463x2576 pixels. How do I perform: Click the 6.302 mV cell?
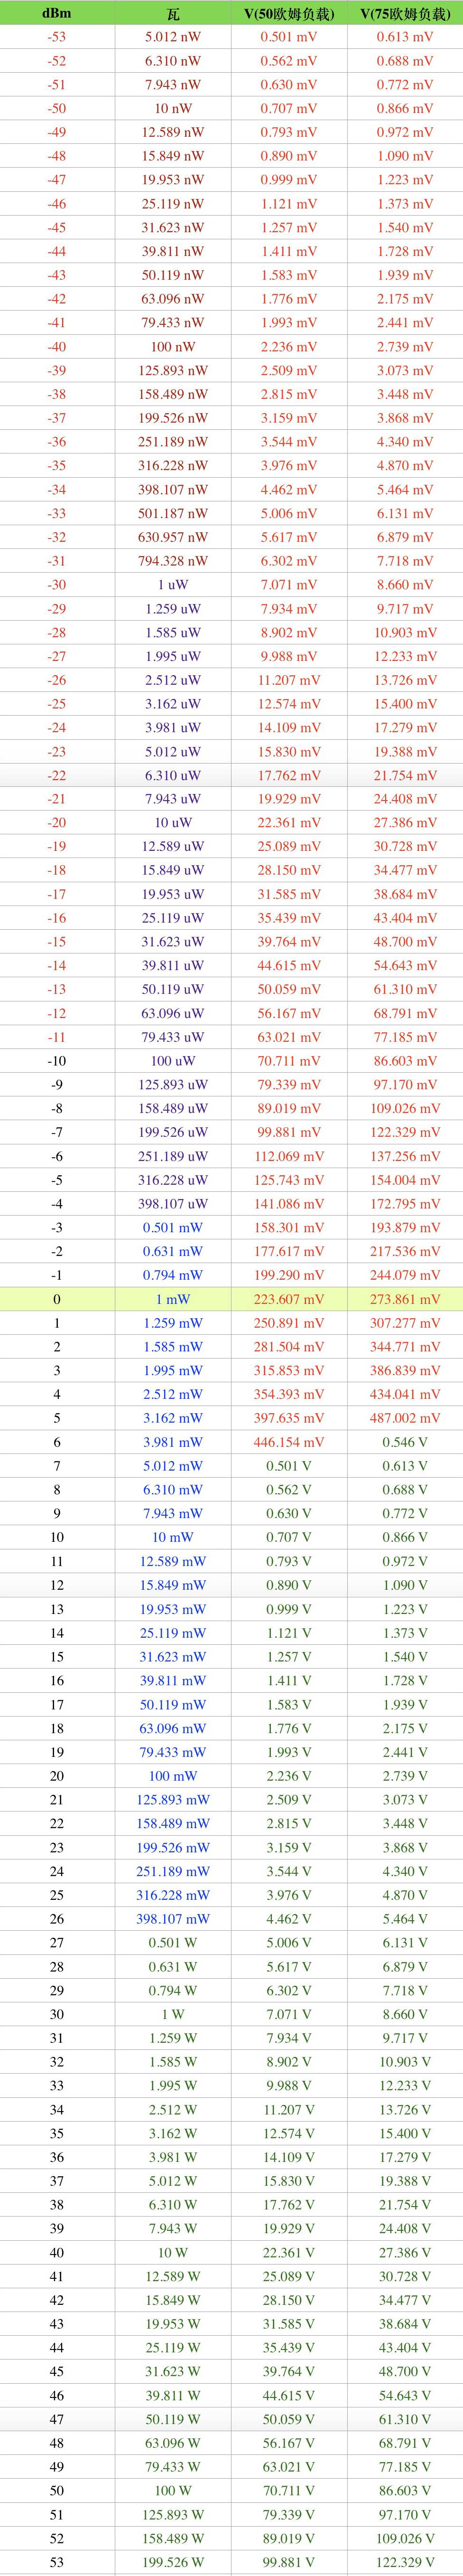(x=289, y=561)
